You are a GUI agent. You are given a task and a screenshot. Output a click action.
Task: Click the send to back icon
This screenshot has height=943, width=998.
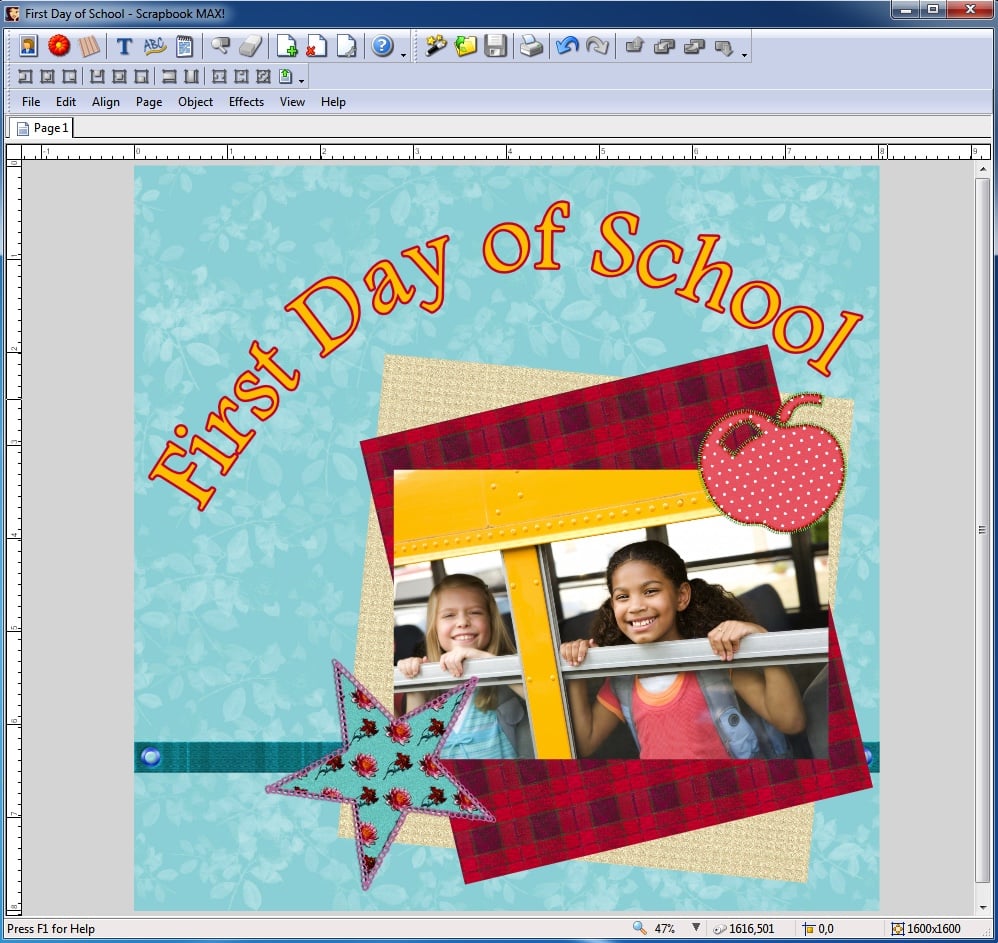[724, 47]
